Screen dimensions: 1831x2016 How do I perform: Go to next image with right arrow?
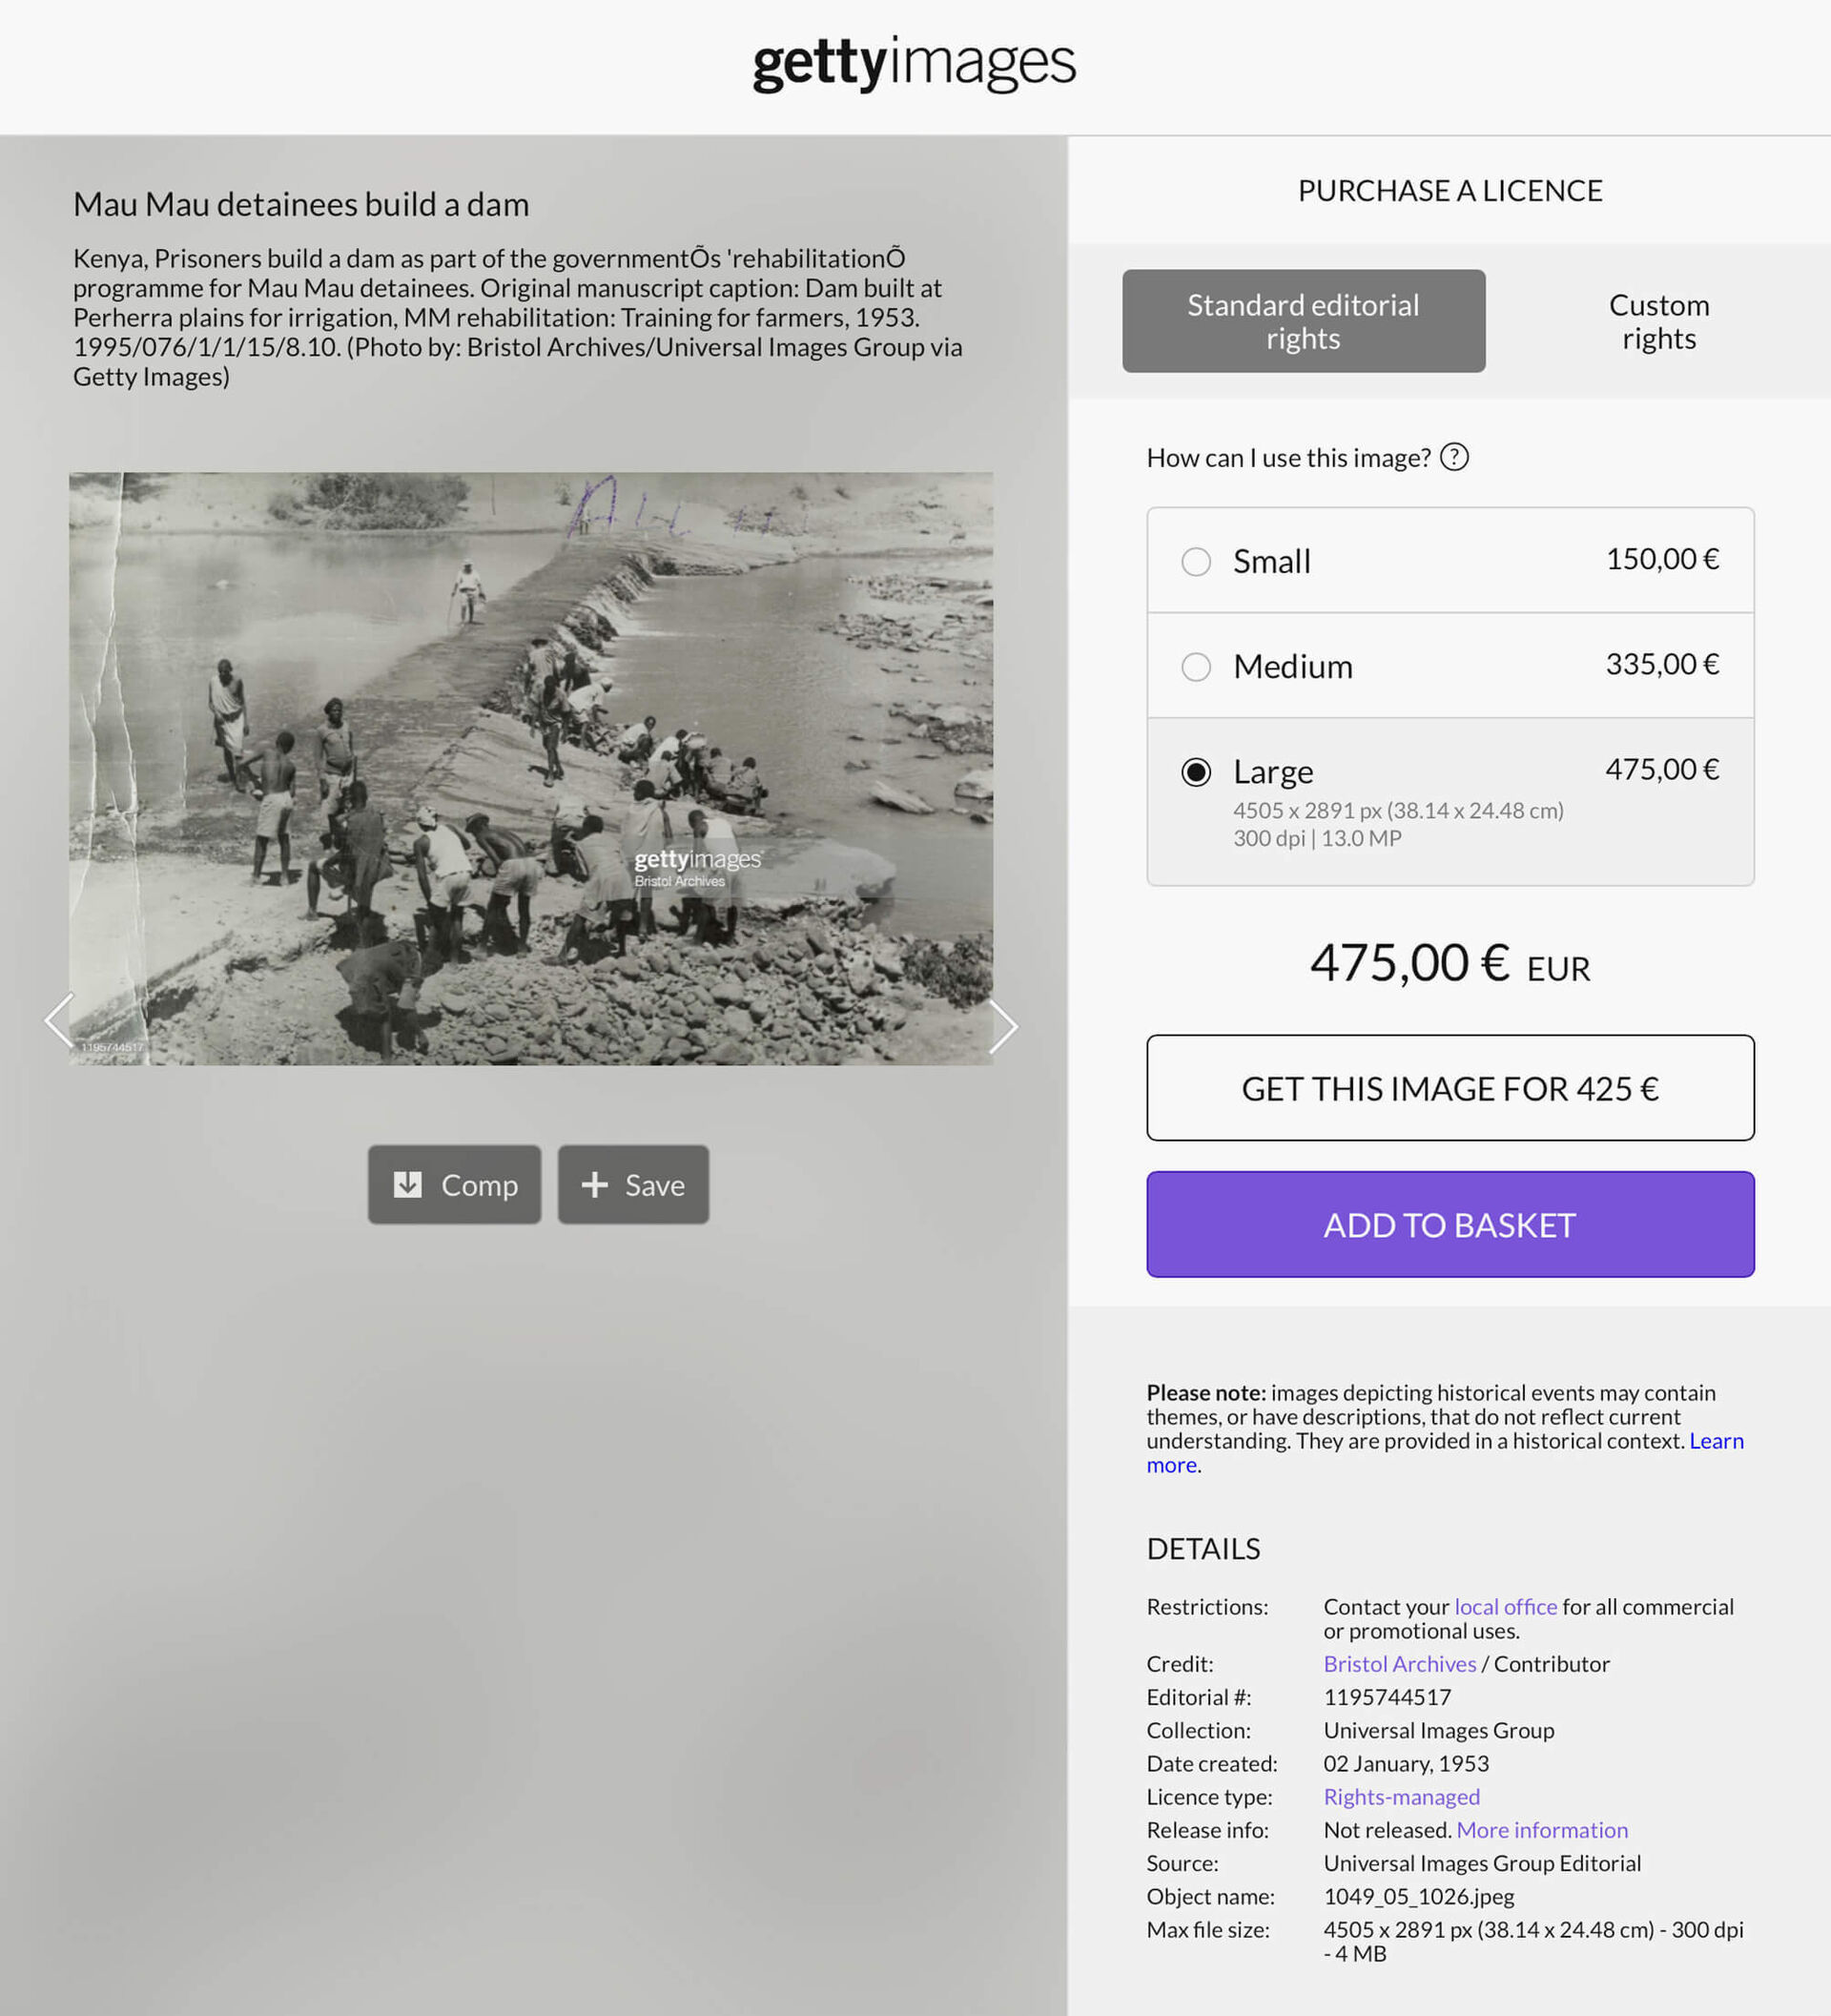click(1003, 1027)
